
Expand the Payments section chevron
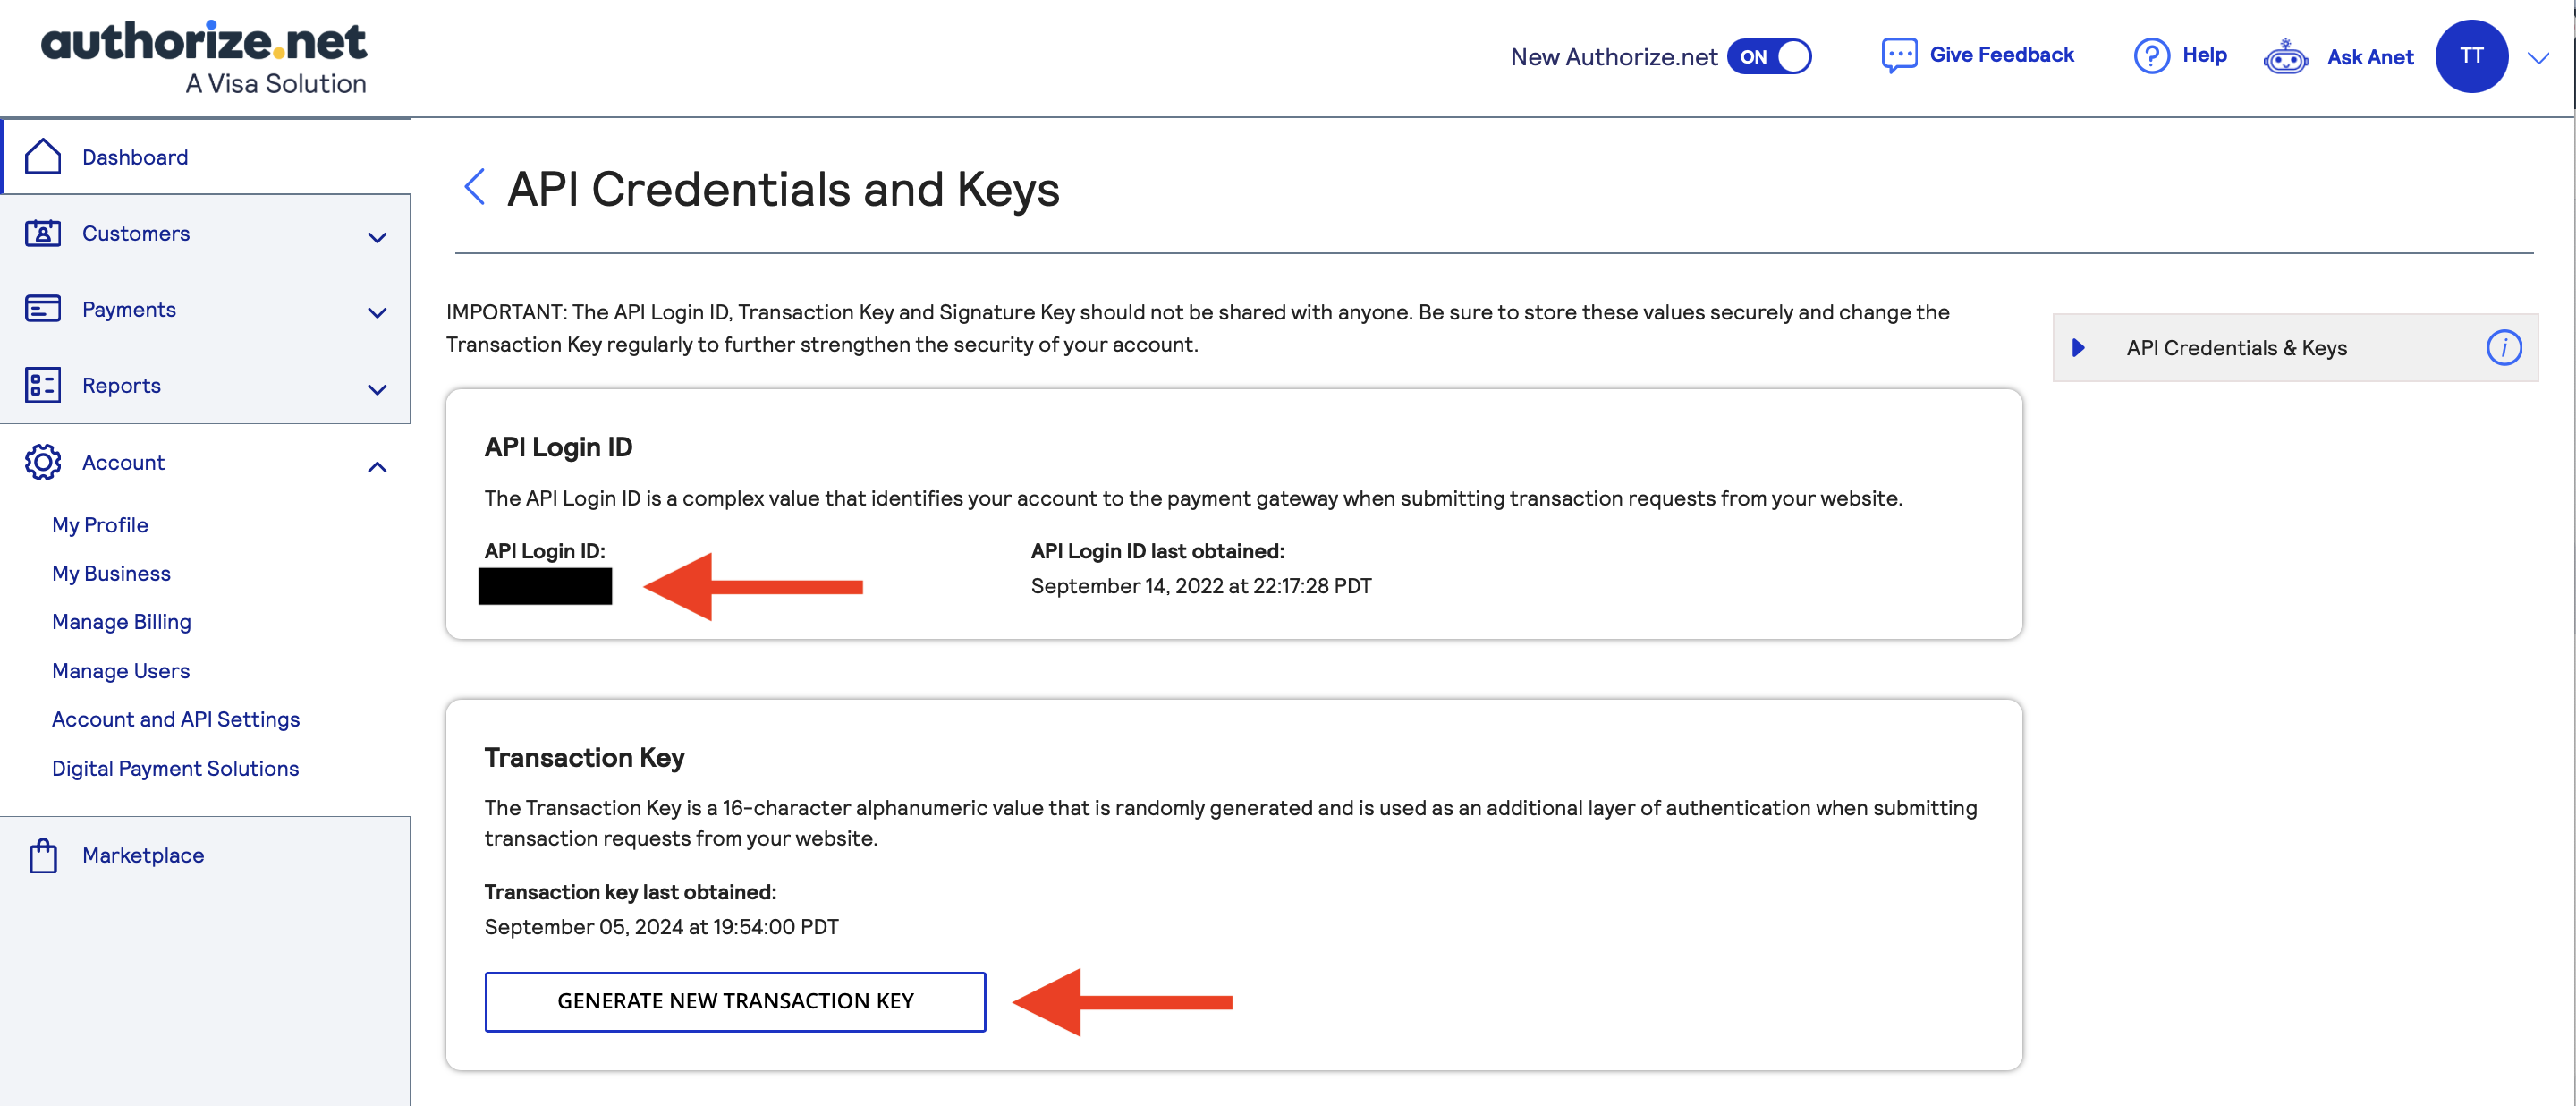point(377,314)
